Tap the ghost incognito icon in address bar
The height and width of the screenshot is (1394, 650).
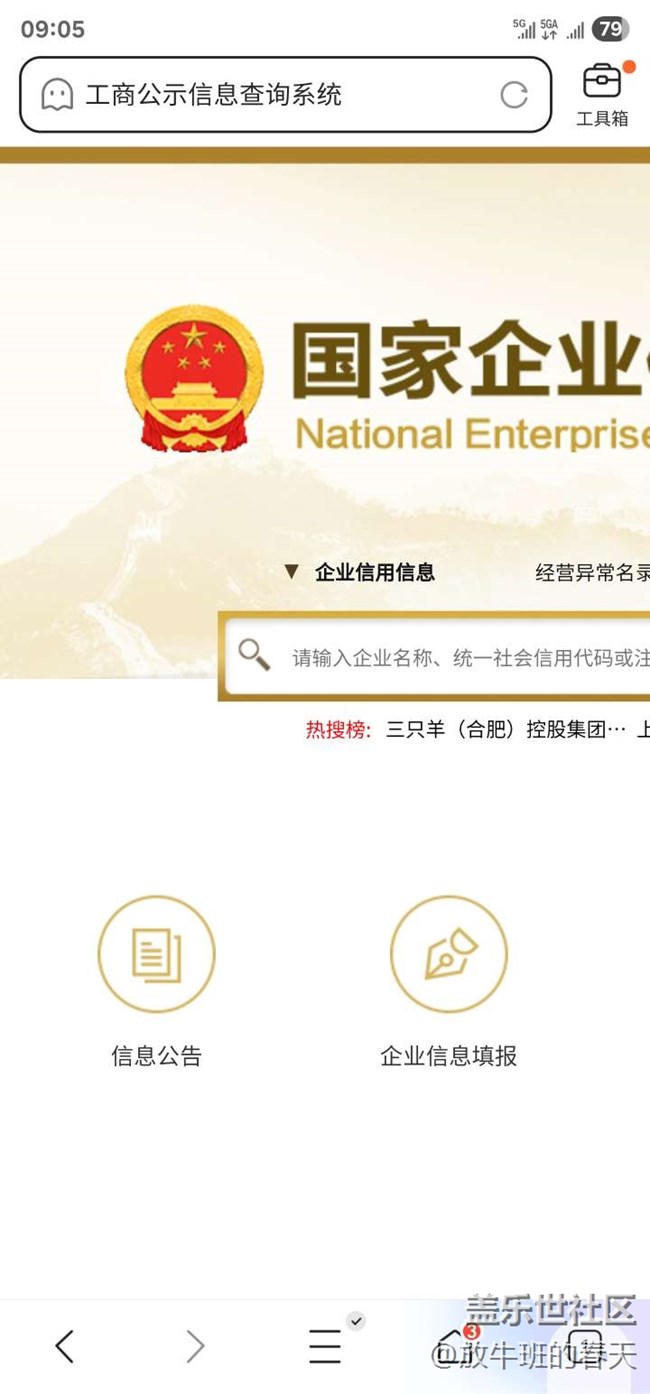57,95
